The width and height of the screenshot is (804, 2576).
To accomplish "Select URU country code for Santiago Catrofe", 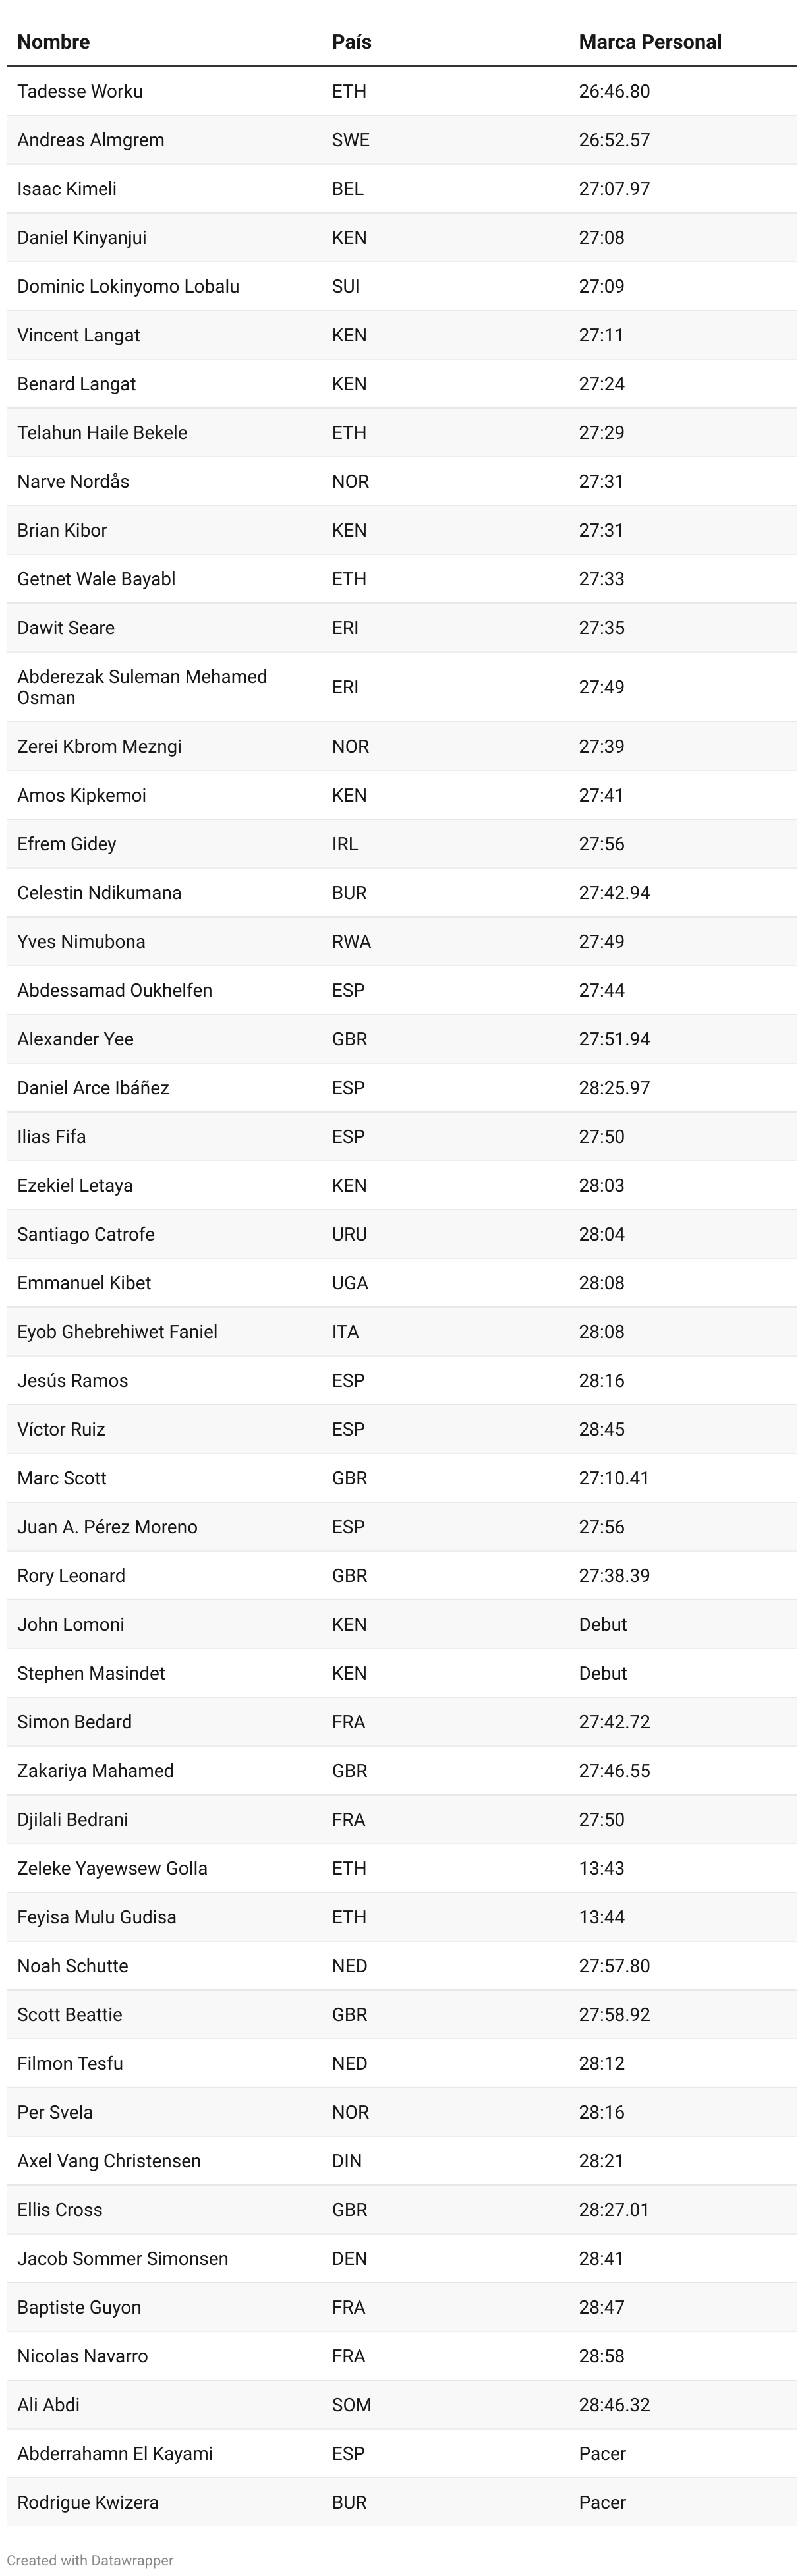I will (350, 1234).
